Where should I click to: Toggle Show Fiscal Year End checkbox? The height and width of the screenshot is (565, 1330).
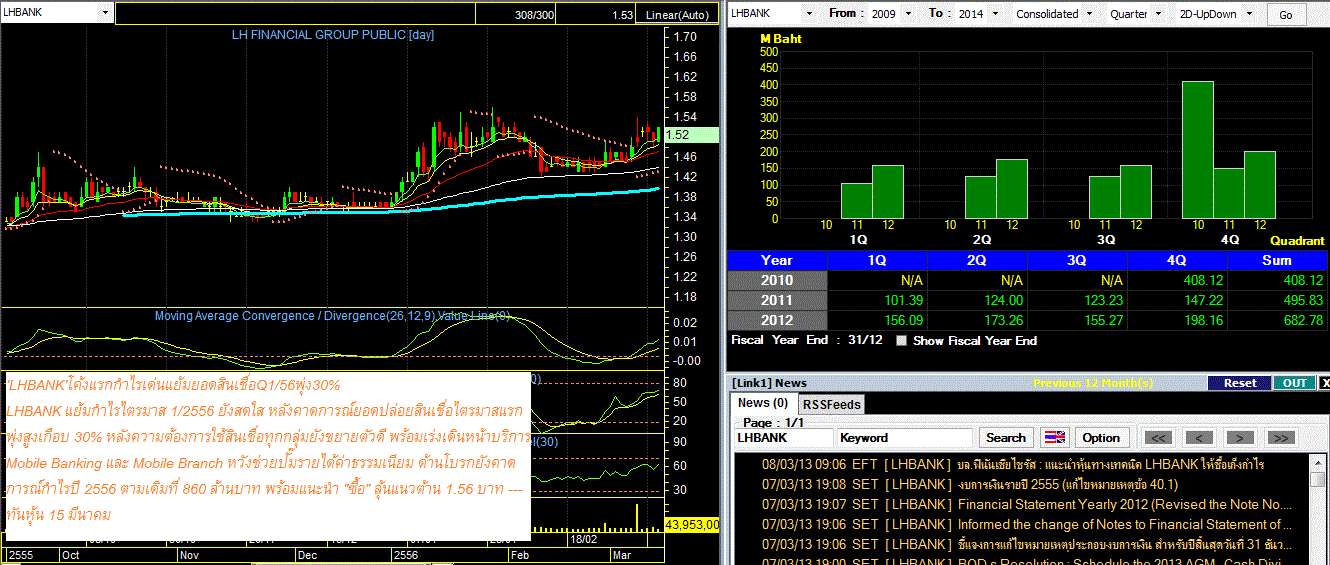(x=902, y=341)
